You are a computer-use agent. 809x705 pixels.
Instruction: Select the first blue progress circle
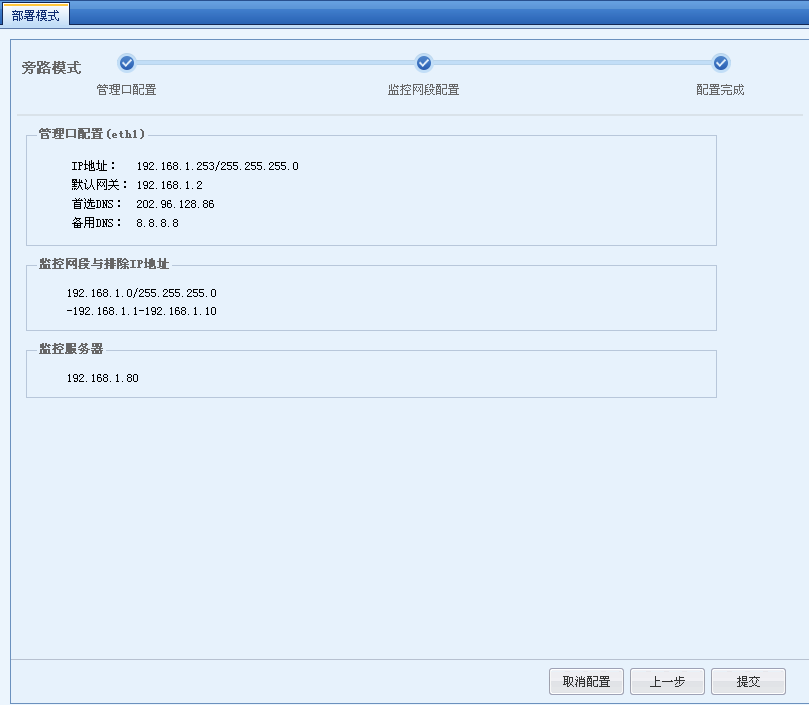[x=126, y=62]
